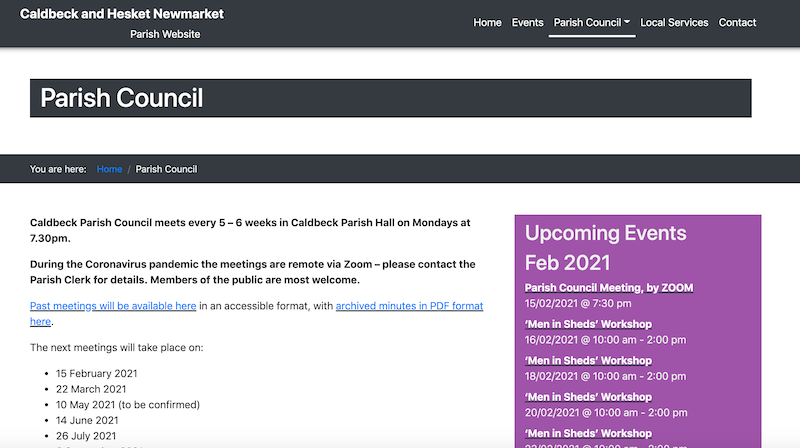Screen dimensions: 800x448
Task: Open 'Past meetings will be available here' link
Action: point(113,306)
